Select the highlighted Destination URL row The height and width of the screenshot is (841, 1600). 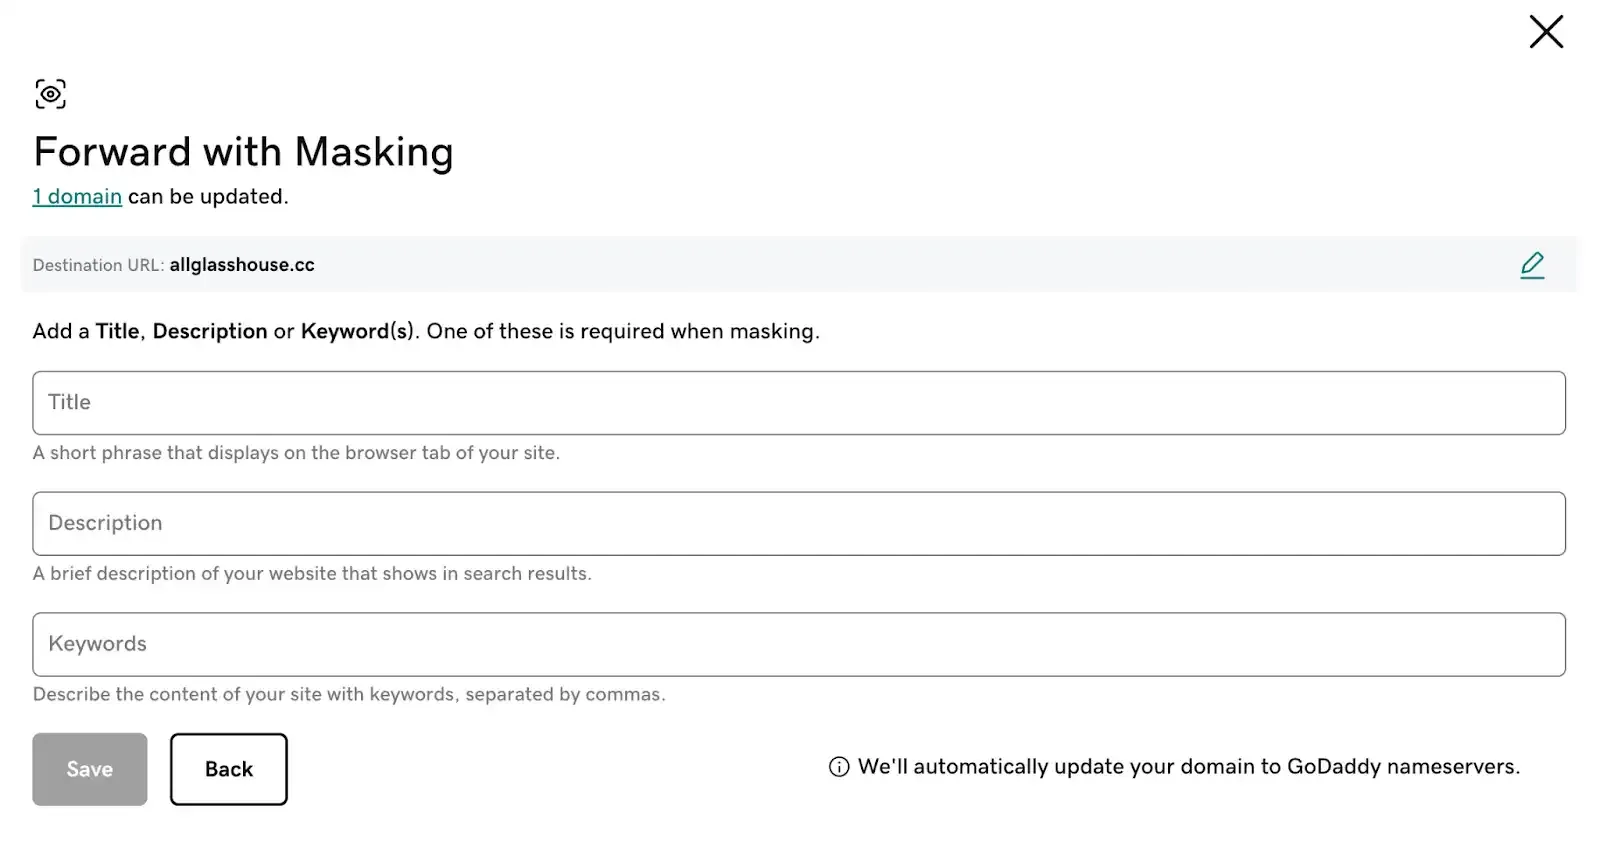[700, 265]
